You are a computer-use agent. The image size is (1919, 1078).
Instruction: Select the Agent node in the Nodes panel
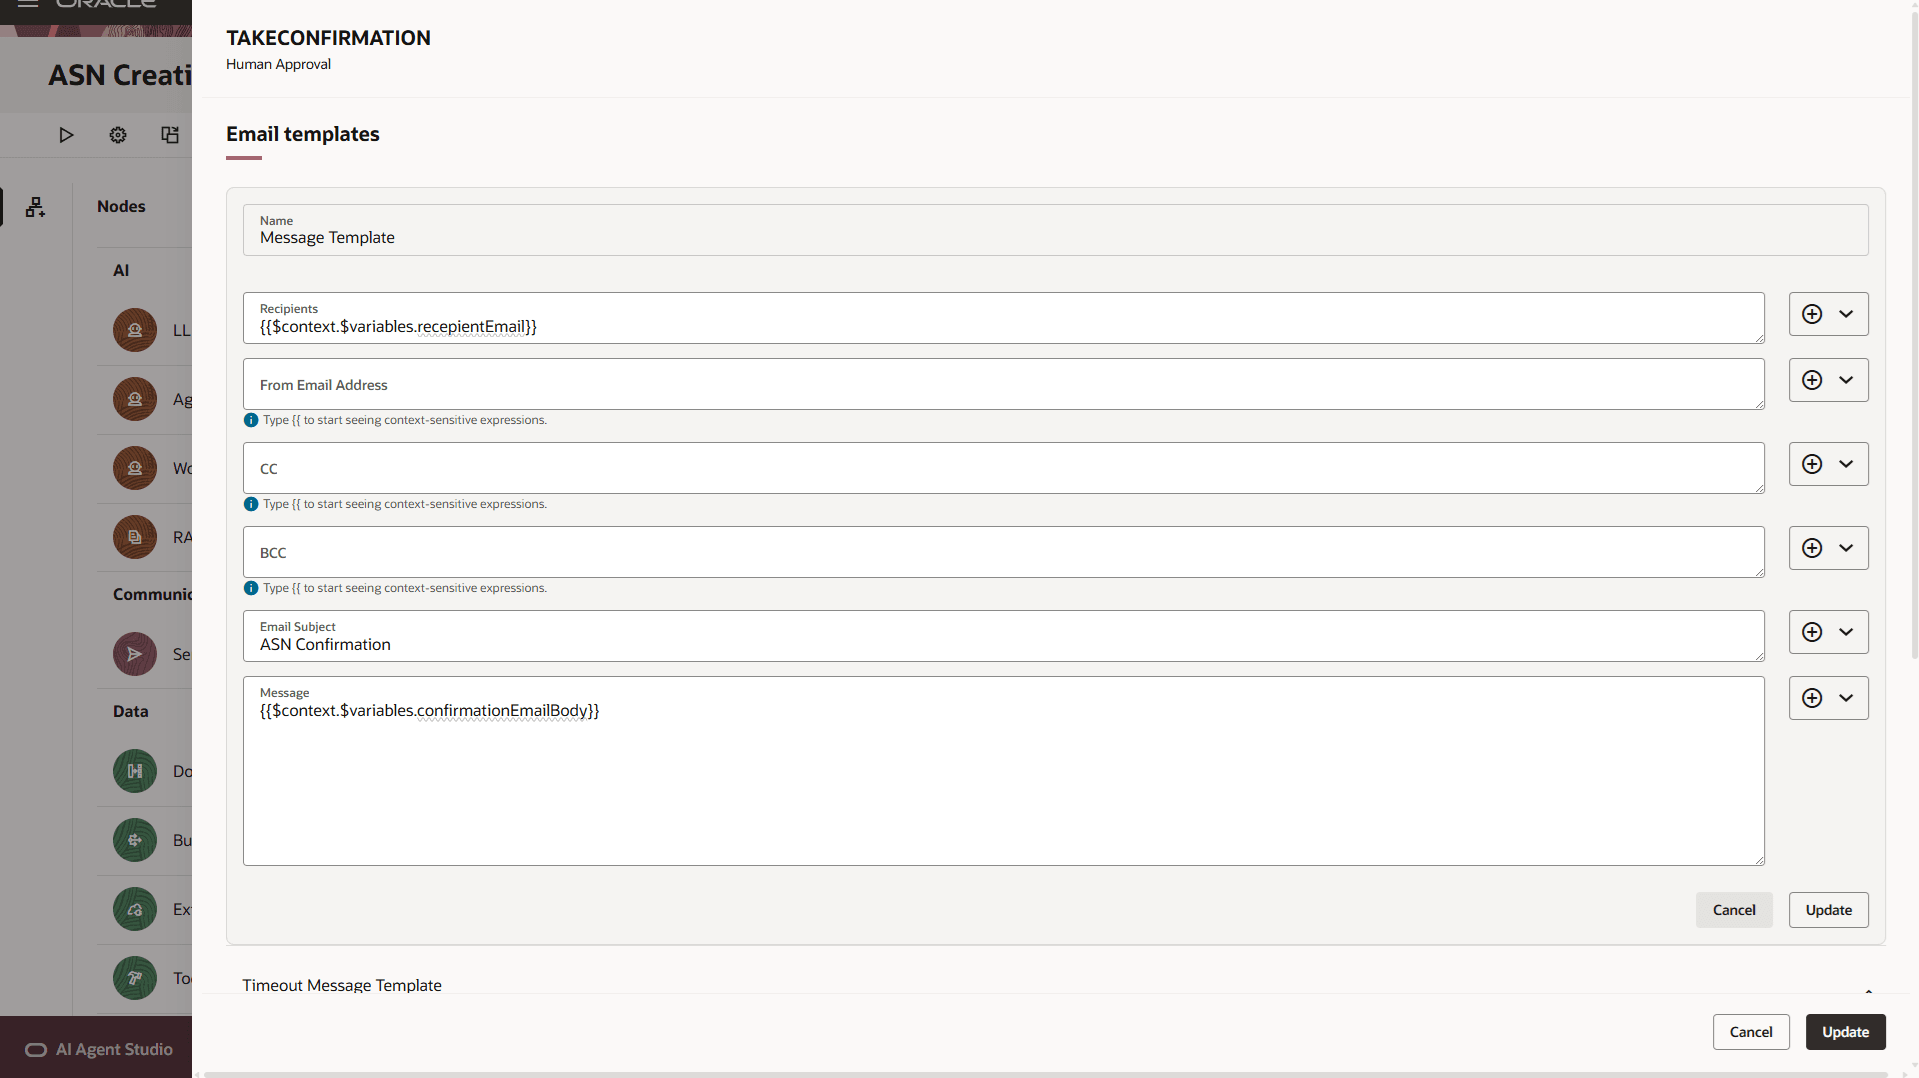tap(134, 399)
